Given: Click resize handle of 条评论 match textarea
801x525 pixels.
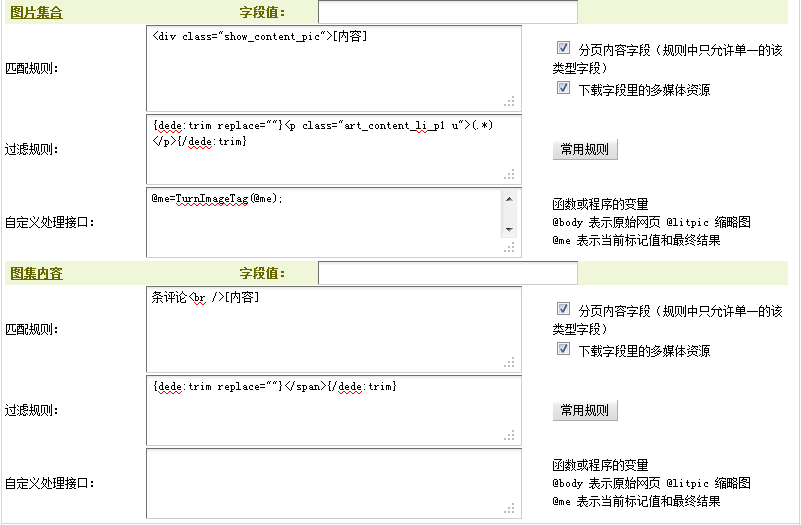Looking at the screenshot, I should [510, 362].
